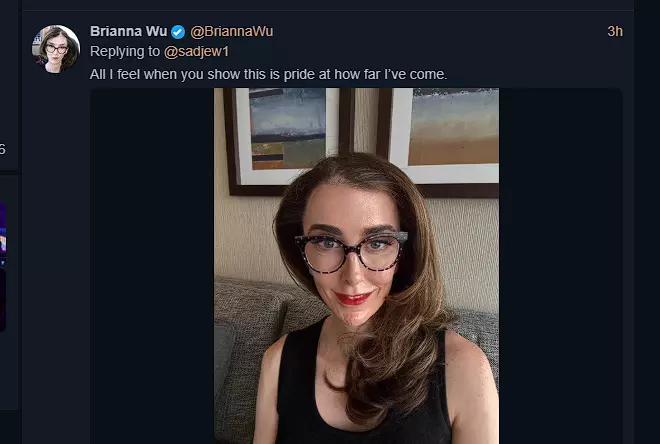Open the tweet author's round profile avatar

(56, 49)
